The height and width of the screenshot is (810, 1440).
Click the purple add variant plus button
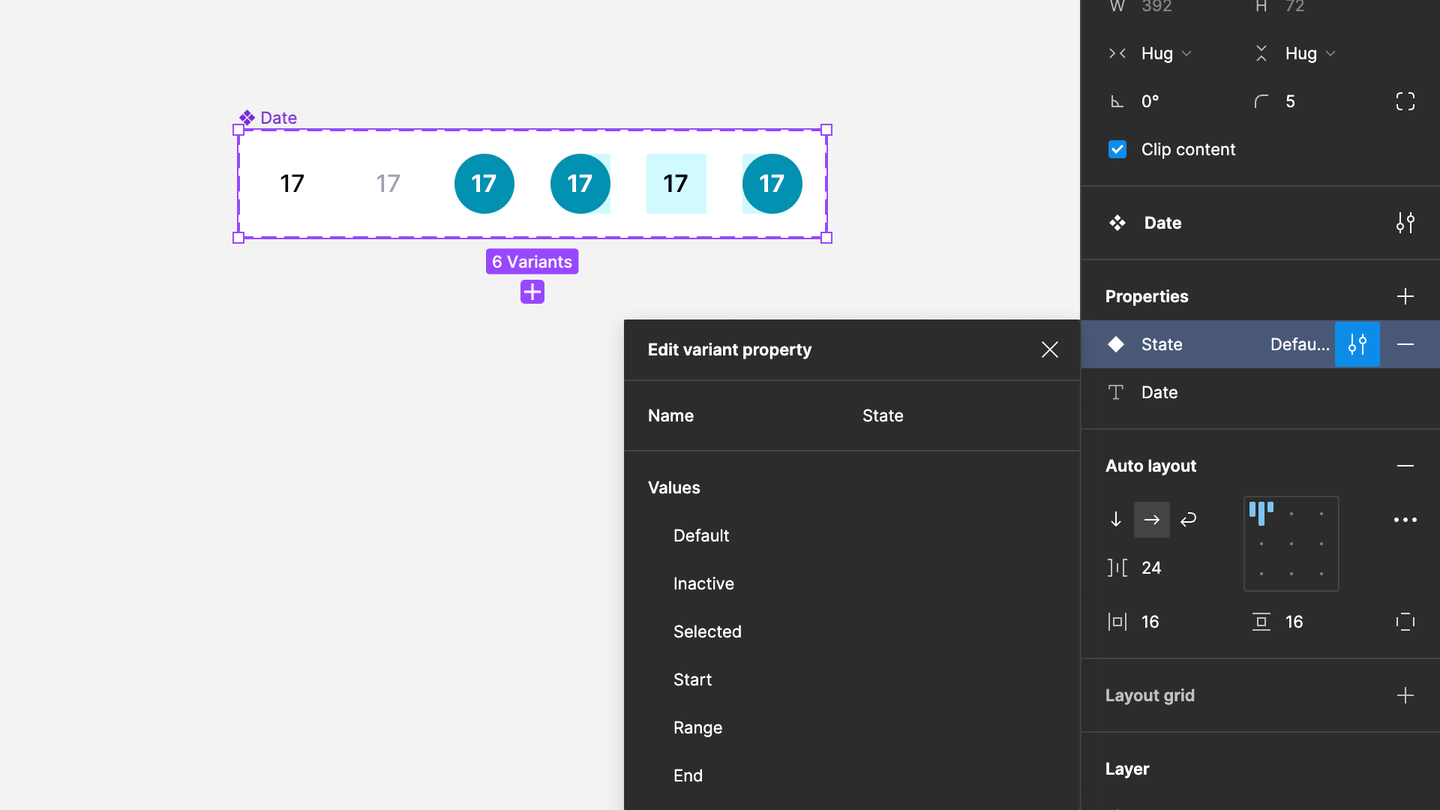(x=532, y=292)
